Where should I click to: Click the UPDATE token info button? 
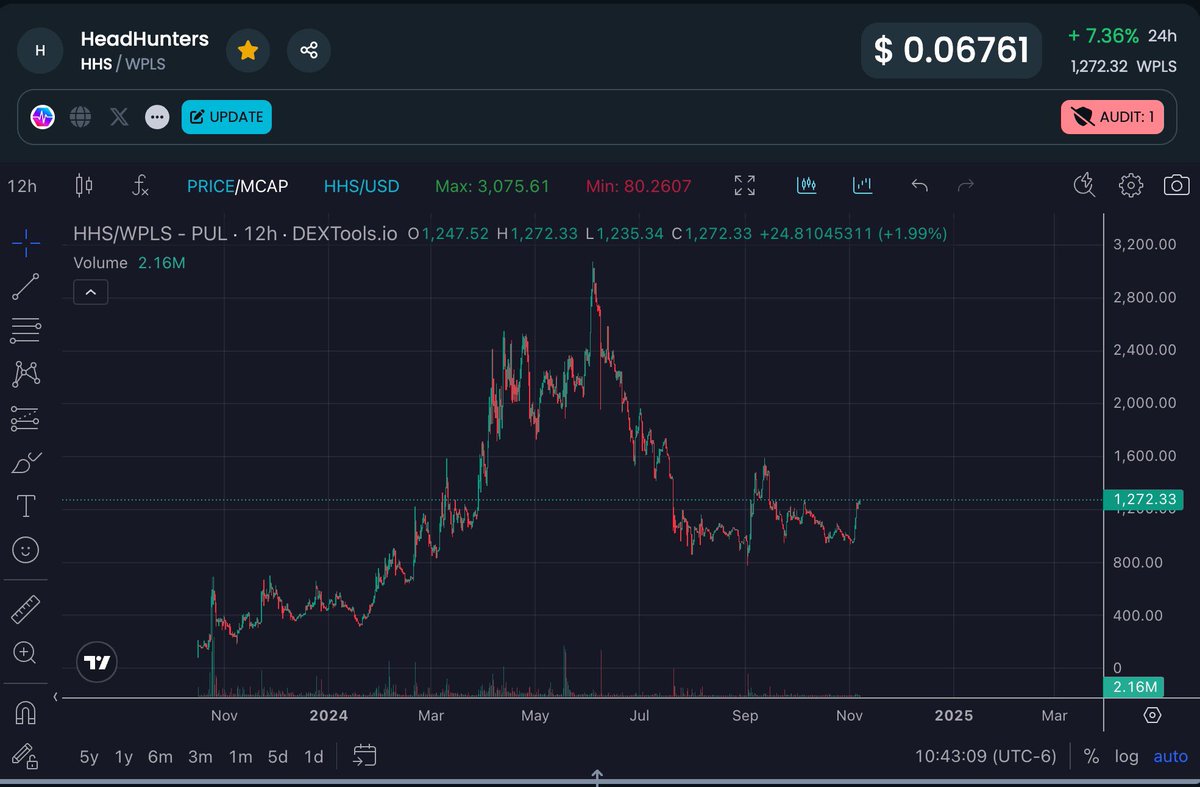point(226,117)
